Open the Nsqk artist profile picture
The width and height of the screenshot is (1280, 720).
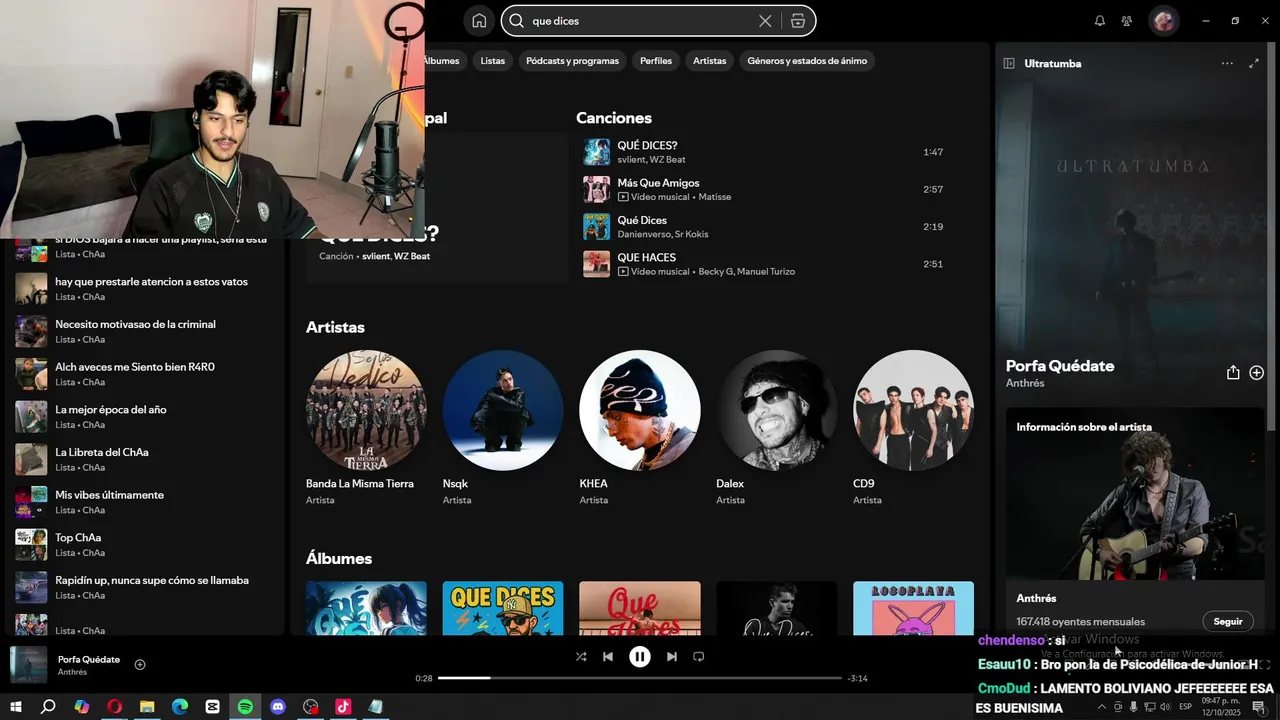click(x=503, y=410)
